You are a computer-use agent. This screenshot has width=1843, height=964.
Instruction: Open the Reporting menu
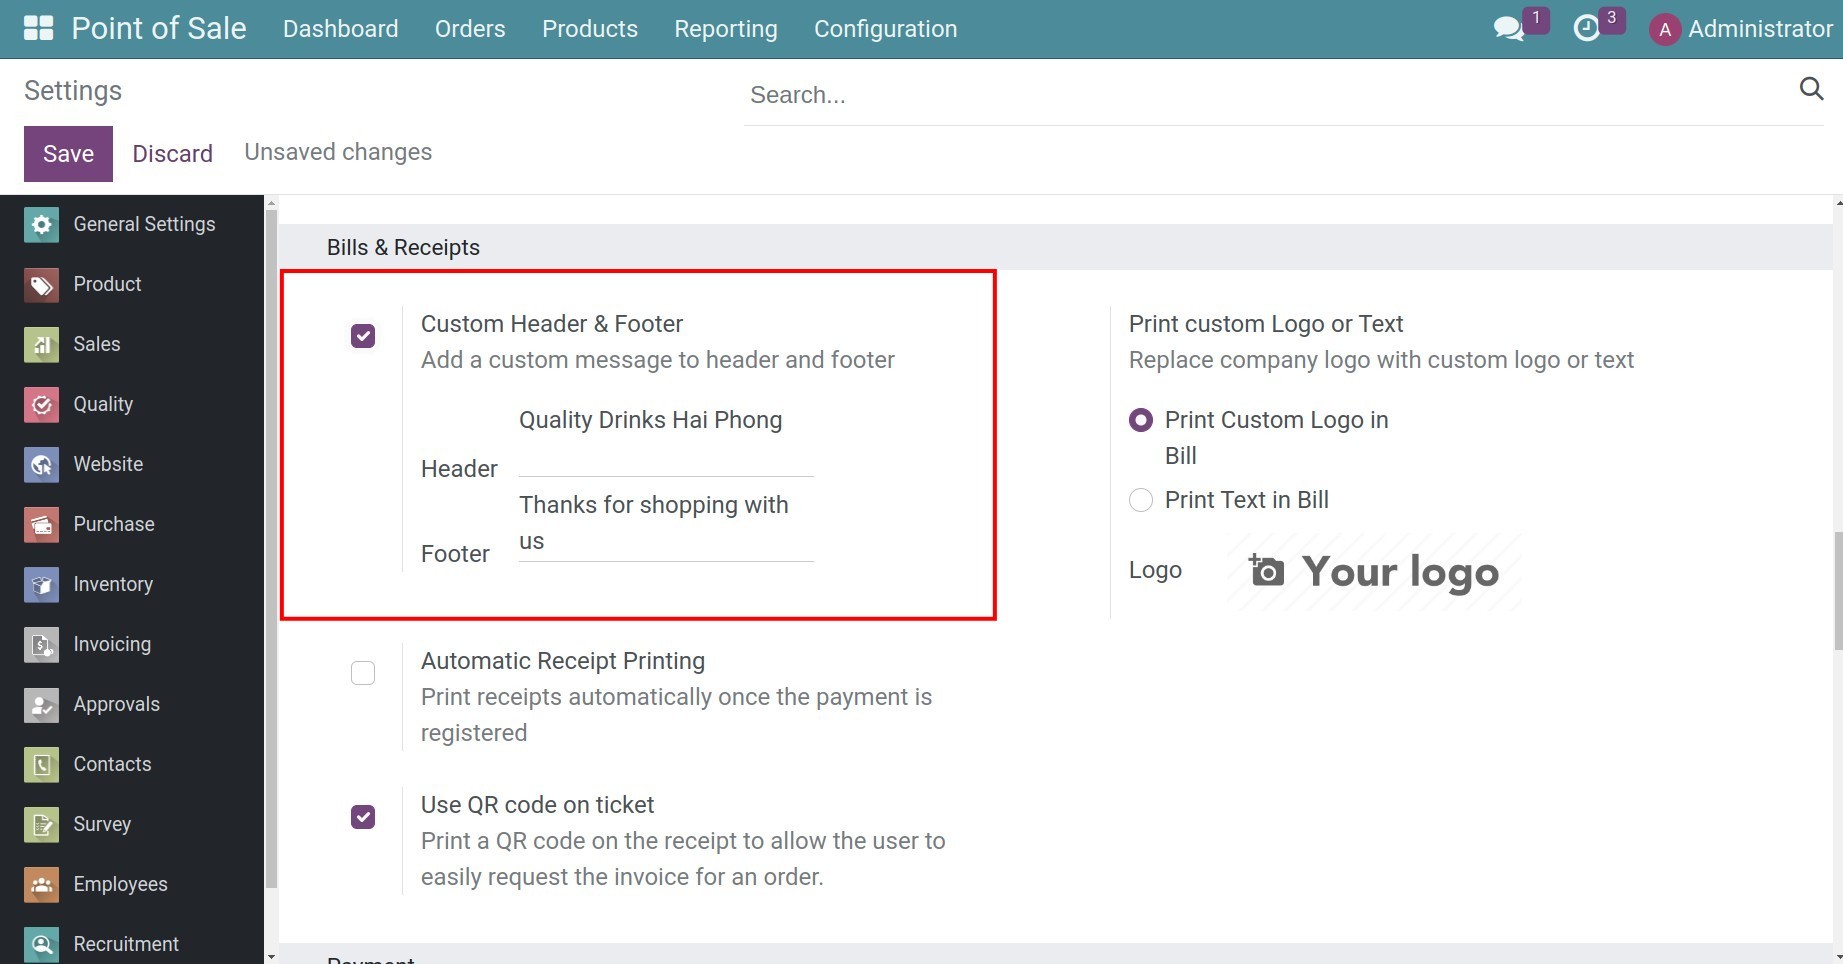tap(725, 28)
